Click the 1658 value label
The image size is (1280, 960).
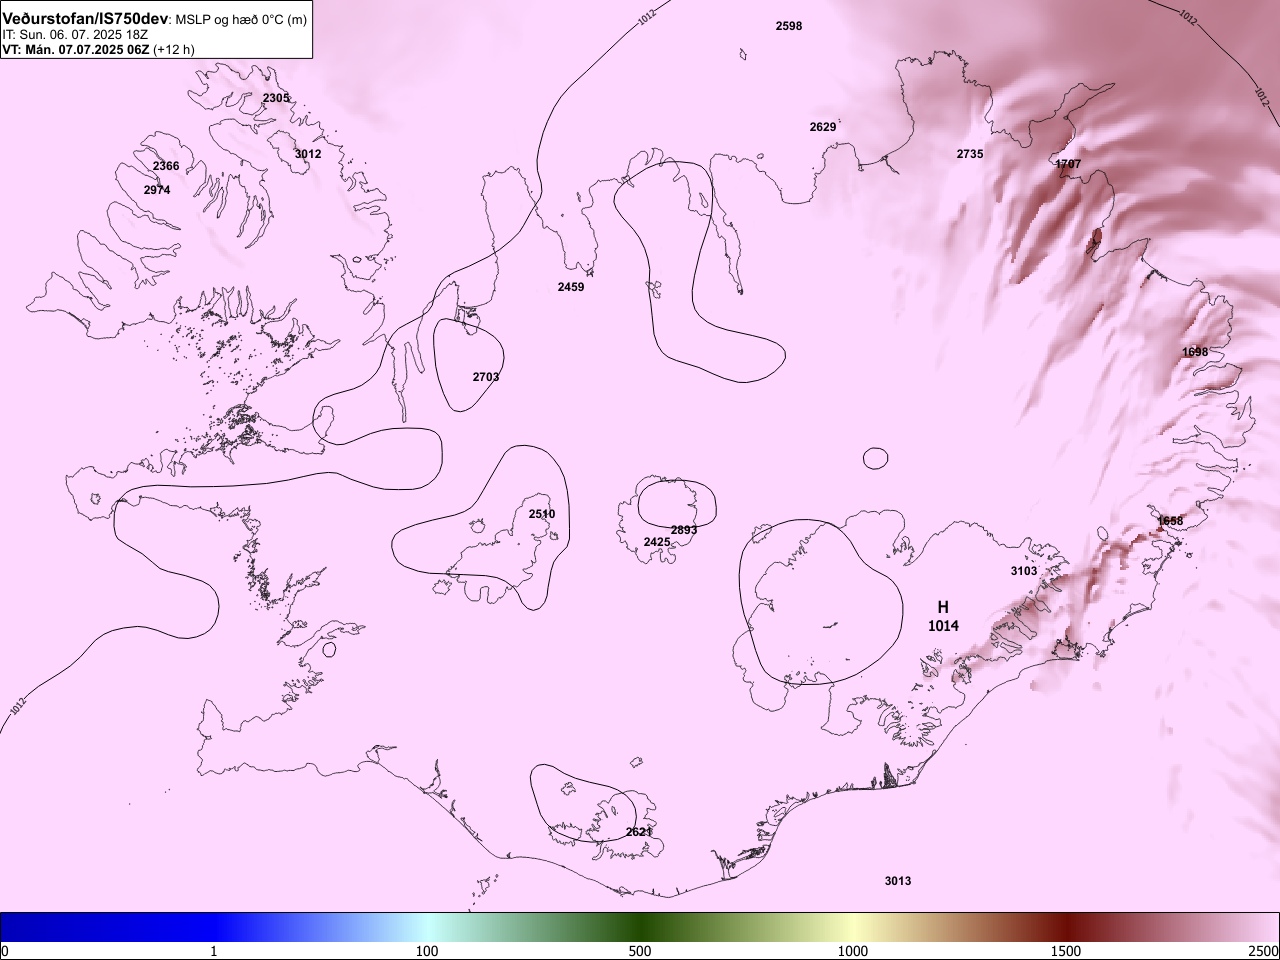tap(1170, 521)
